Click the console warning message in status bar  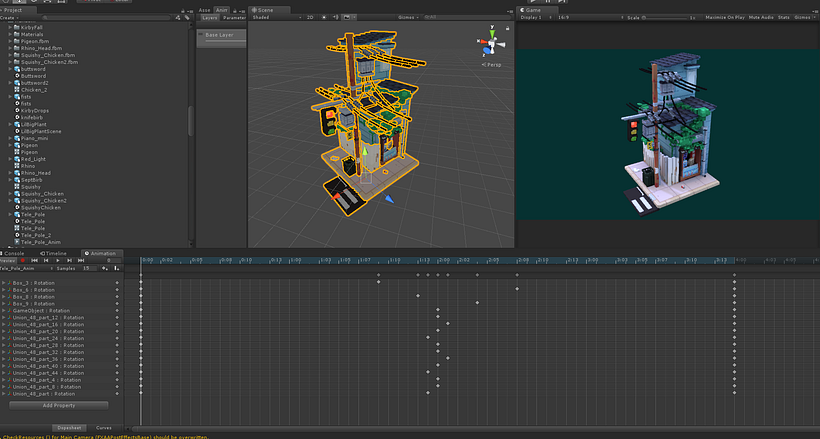coord(105,436)
